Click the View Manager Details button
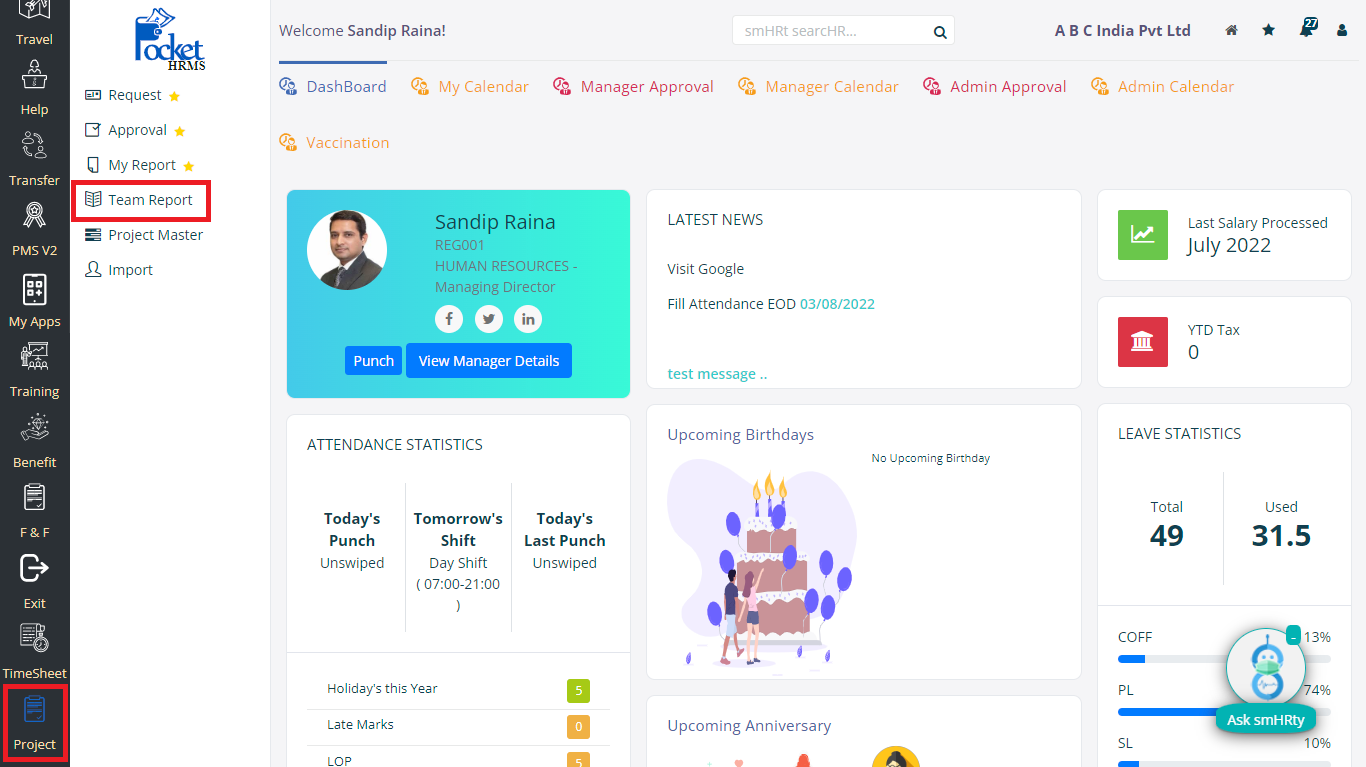 pos(488,361)
